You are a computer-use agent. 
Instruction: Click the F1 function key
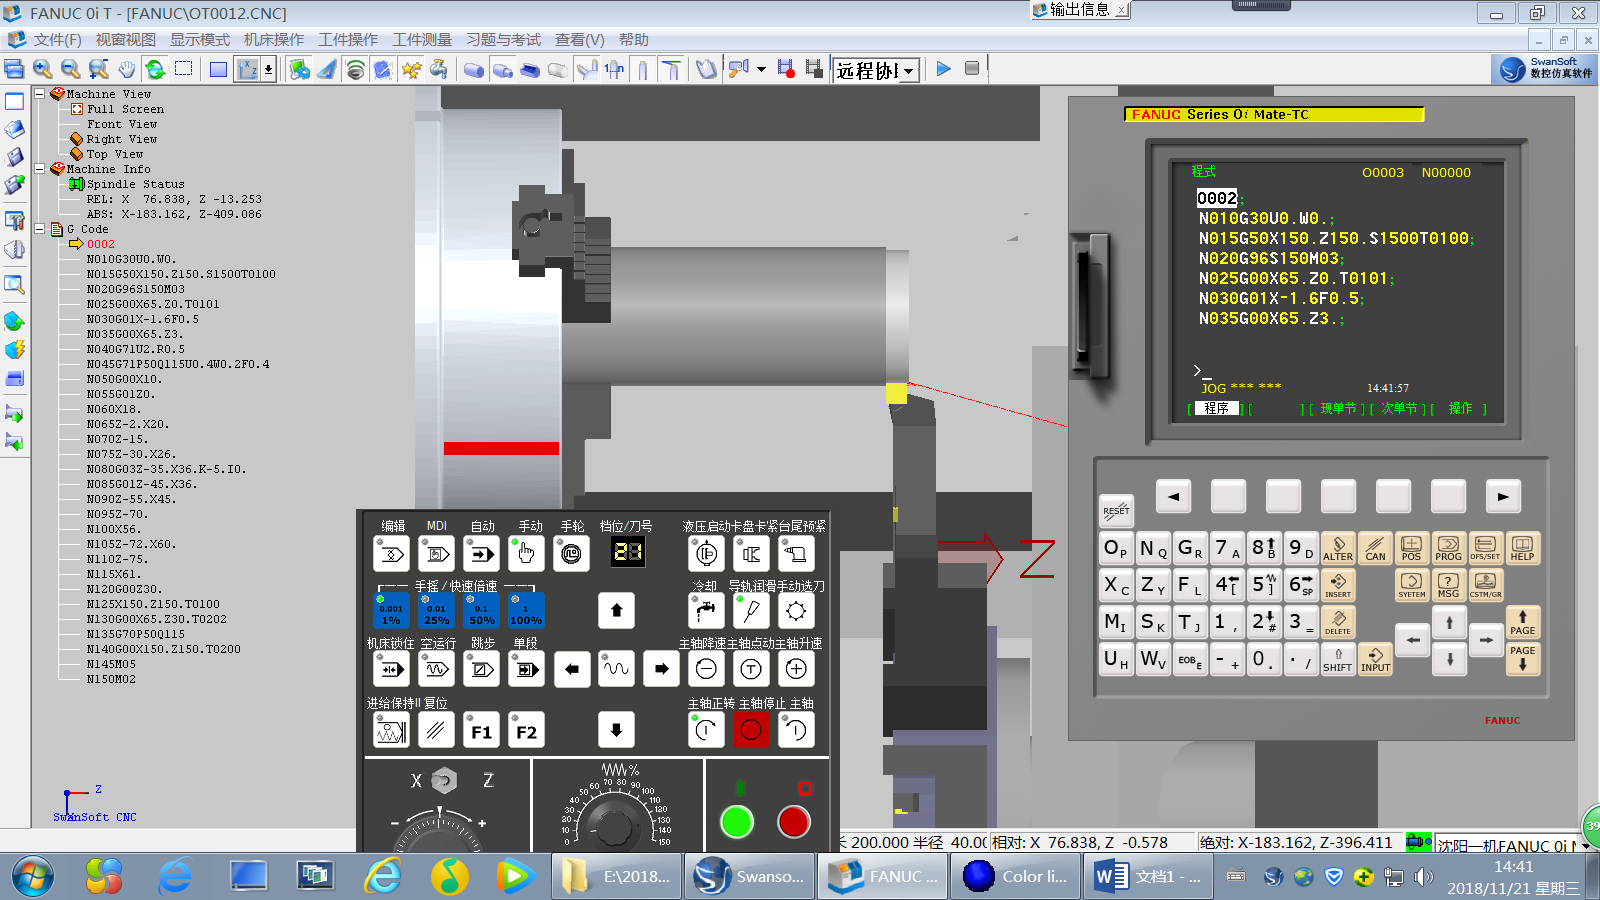point(481,730)
